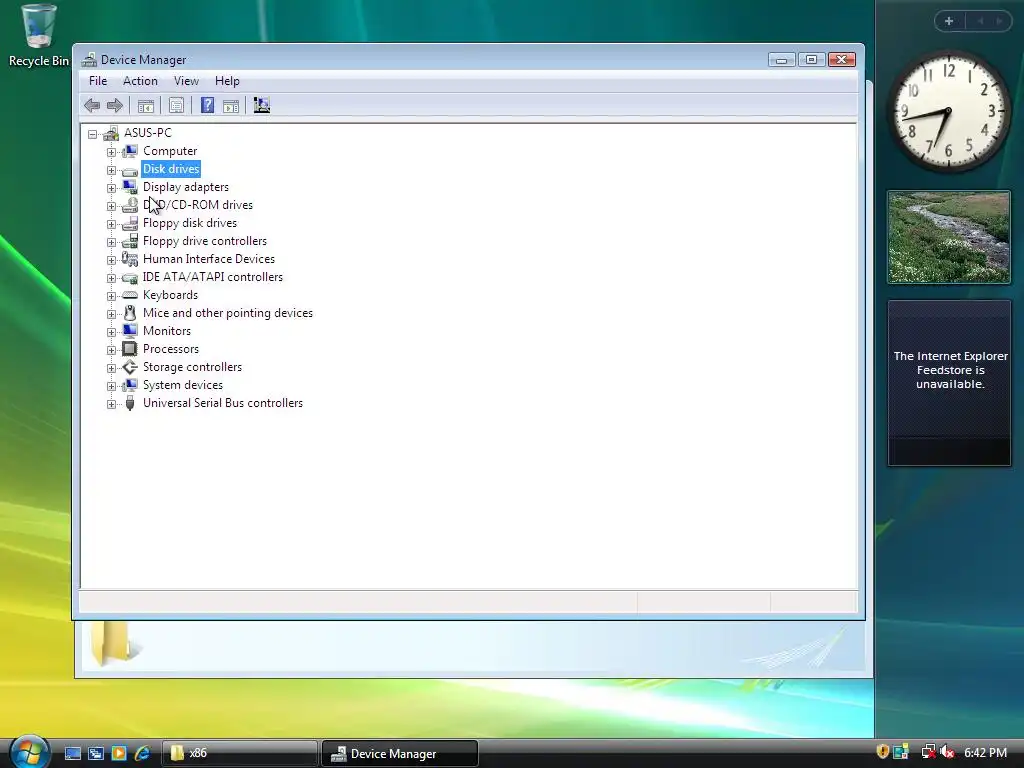Click the Monitors icon
1024x768 pixels.
coord(130,331)
